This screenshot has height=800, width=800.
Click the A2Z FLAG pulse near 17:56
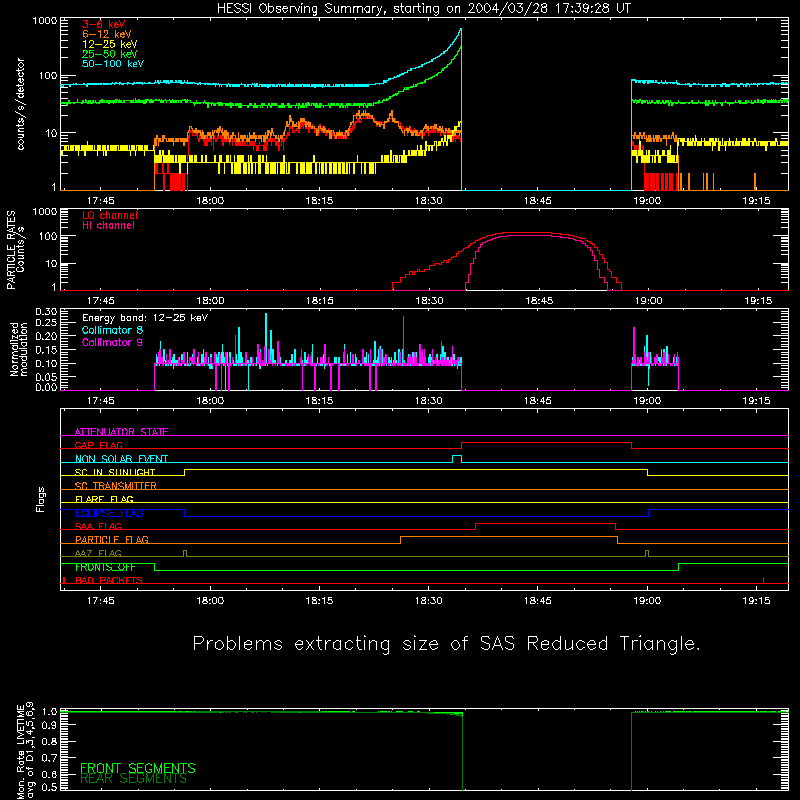pos(185,554)
